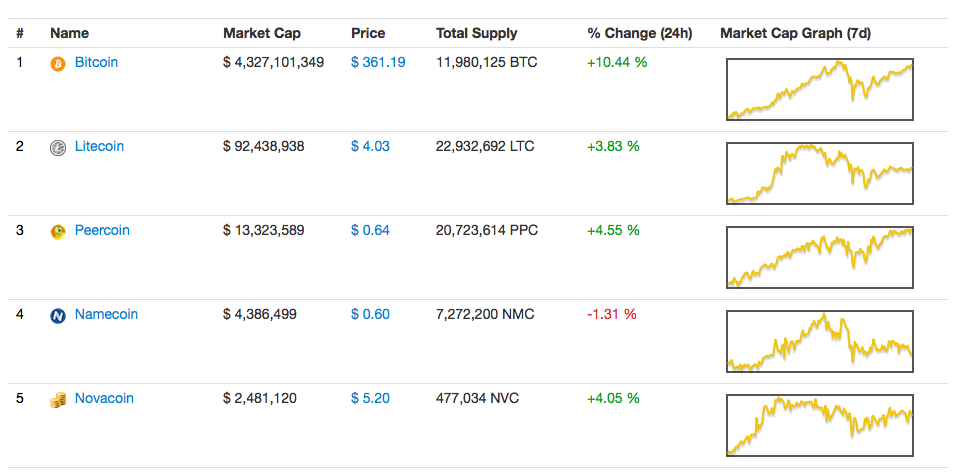The image size is (956, 473).
Task: Sort by the # column header
Action: pyautogui.click(x=20, y=34)
